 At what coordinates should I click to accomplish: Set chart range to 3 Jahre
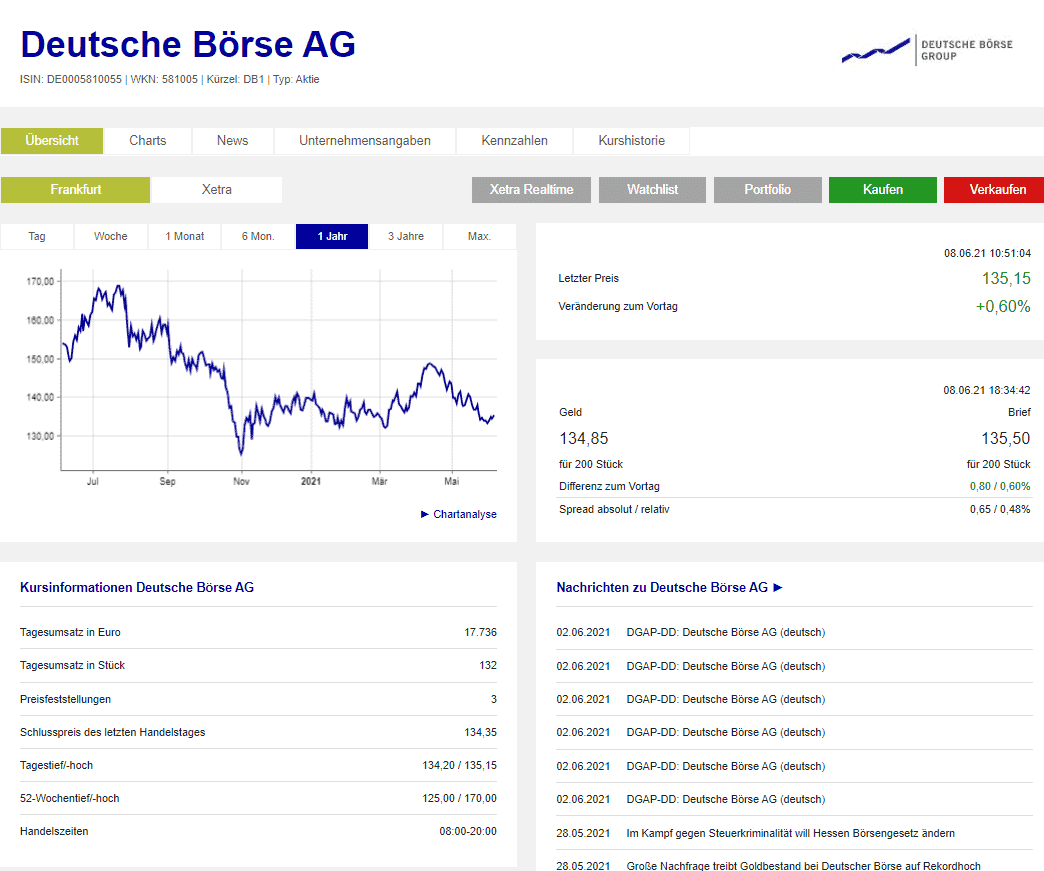[x=405, y=236]
